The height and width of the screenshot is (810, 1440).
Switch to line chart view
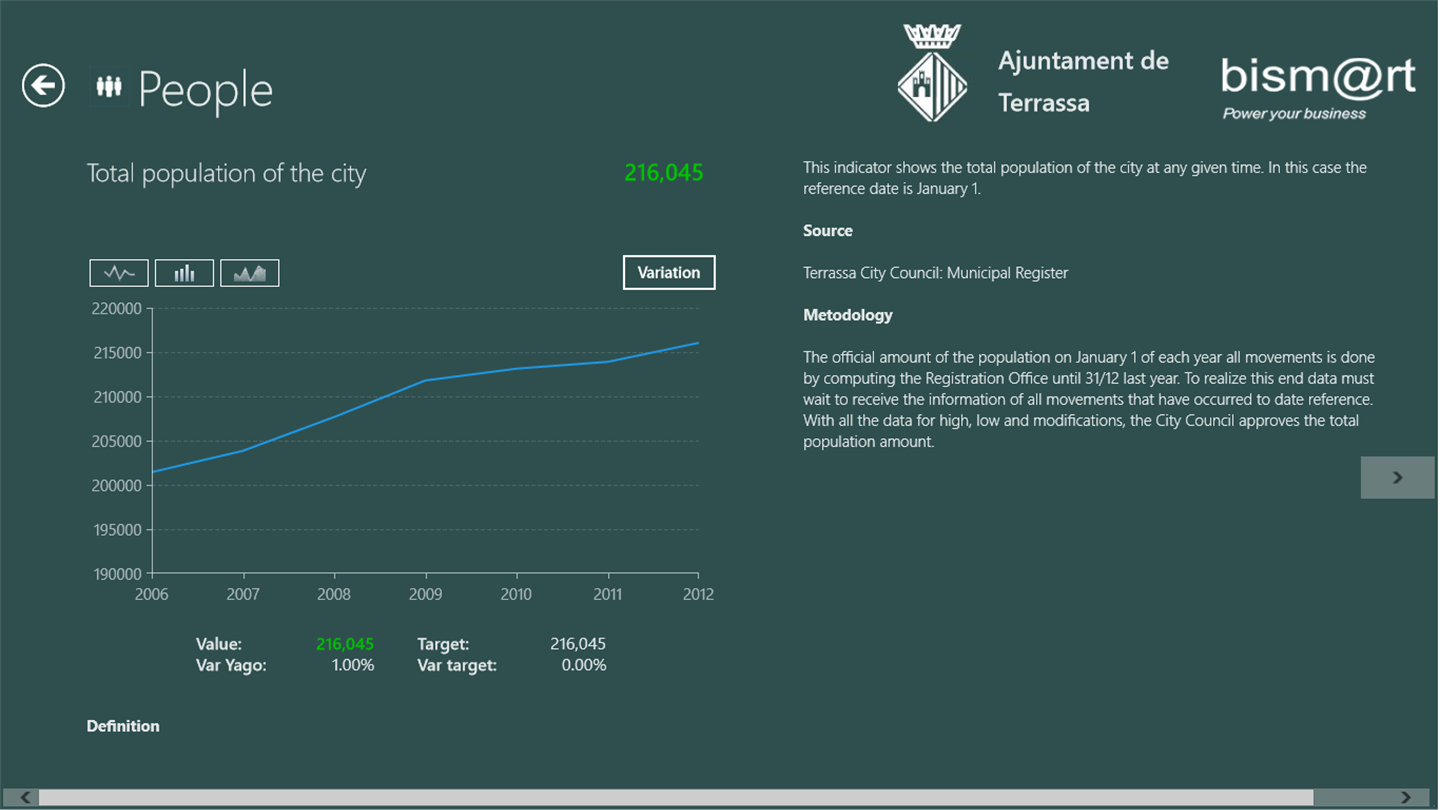119,273
